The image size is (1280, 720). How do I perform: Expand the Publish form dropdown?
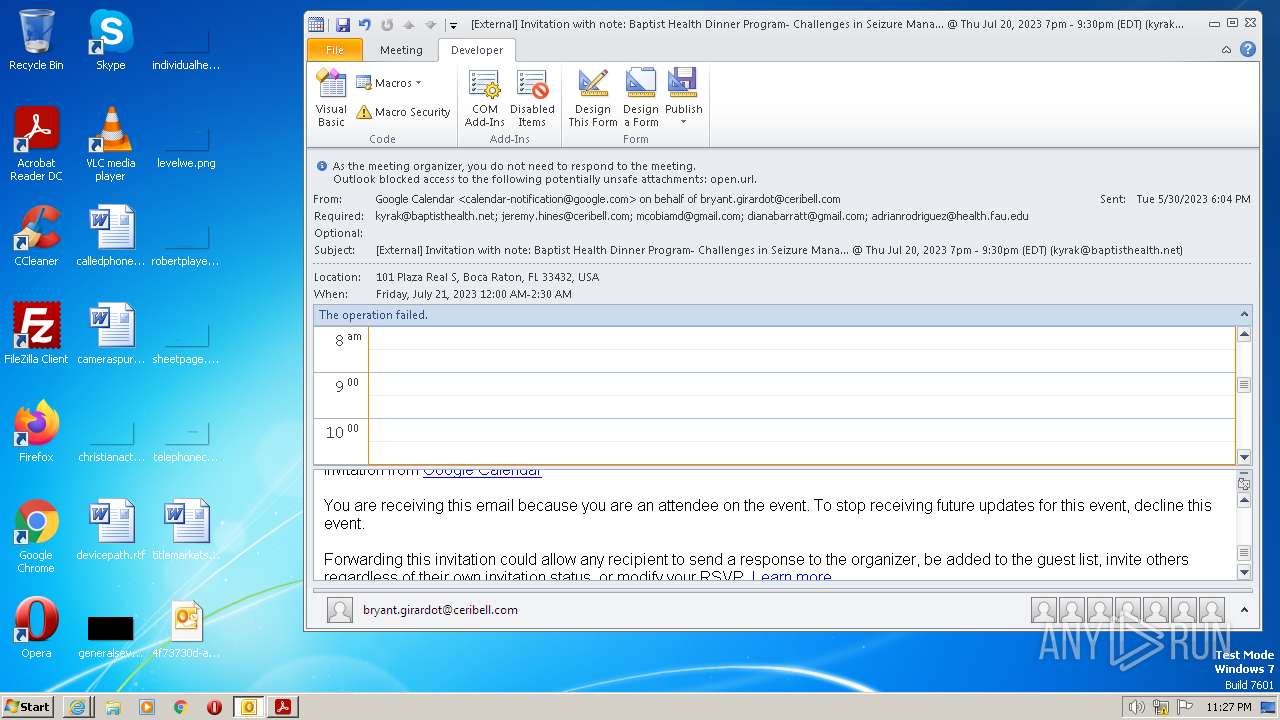(x=684, y=98)
